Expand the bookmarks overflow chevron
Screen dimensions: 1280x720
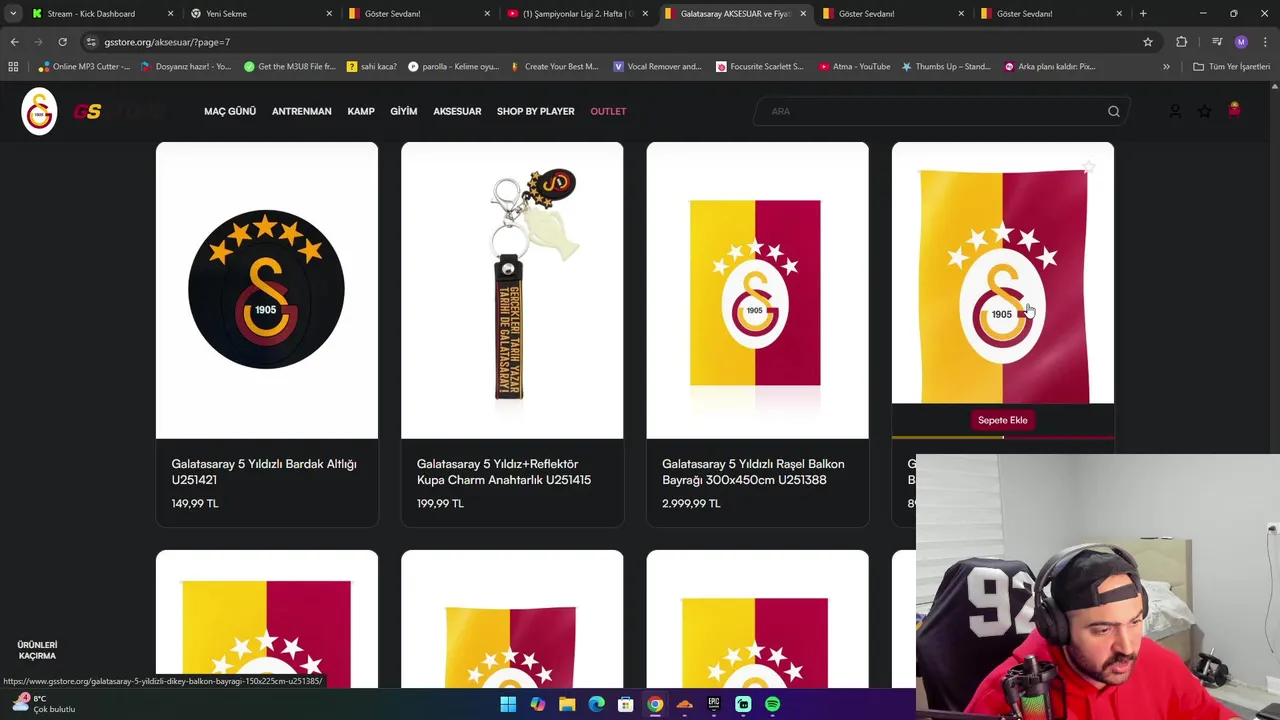(x=1166, y=66)
